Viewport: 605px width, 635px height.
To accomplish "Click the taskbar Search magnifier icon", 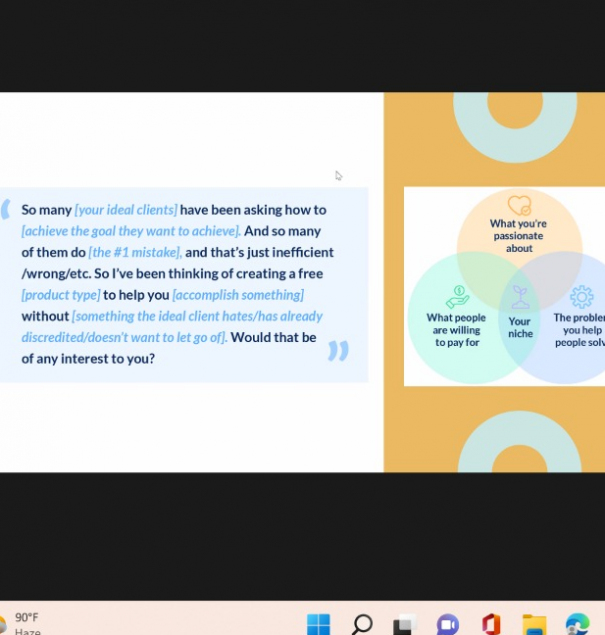I will pyautogui.click(x=362, y=624).
